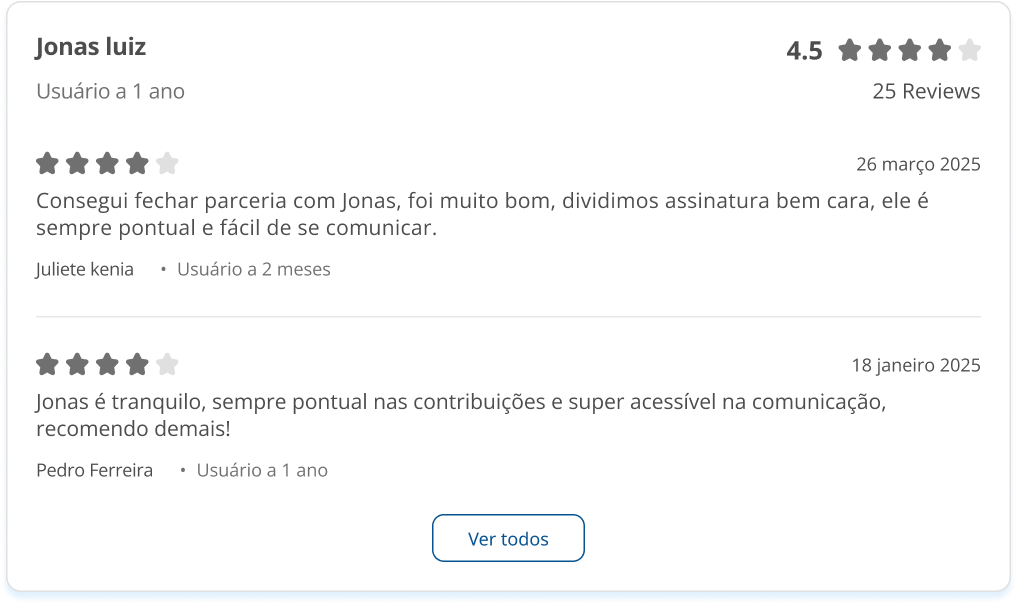Click the empty fifth star of Juliete's review
Screen dimensions: 1017x604
point(167,163)
